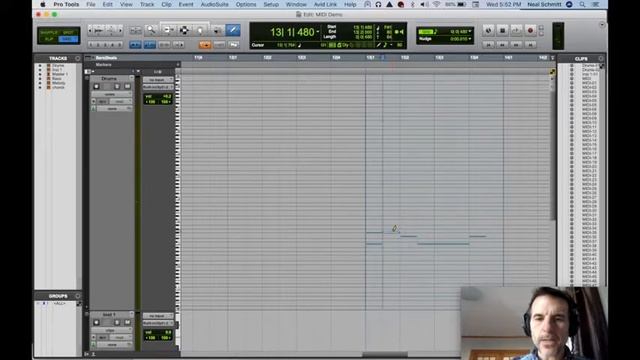
Task: Open the Groups list pop-up menu
Action: coord(78,296)
